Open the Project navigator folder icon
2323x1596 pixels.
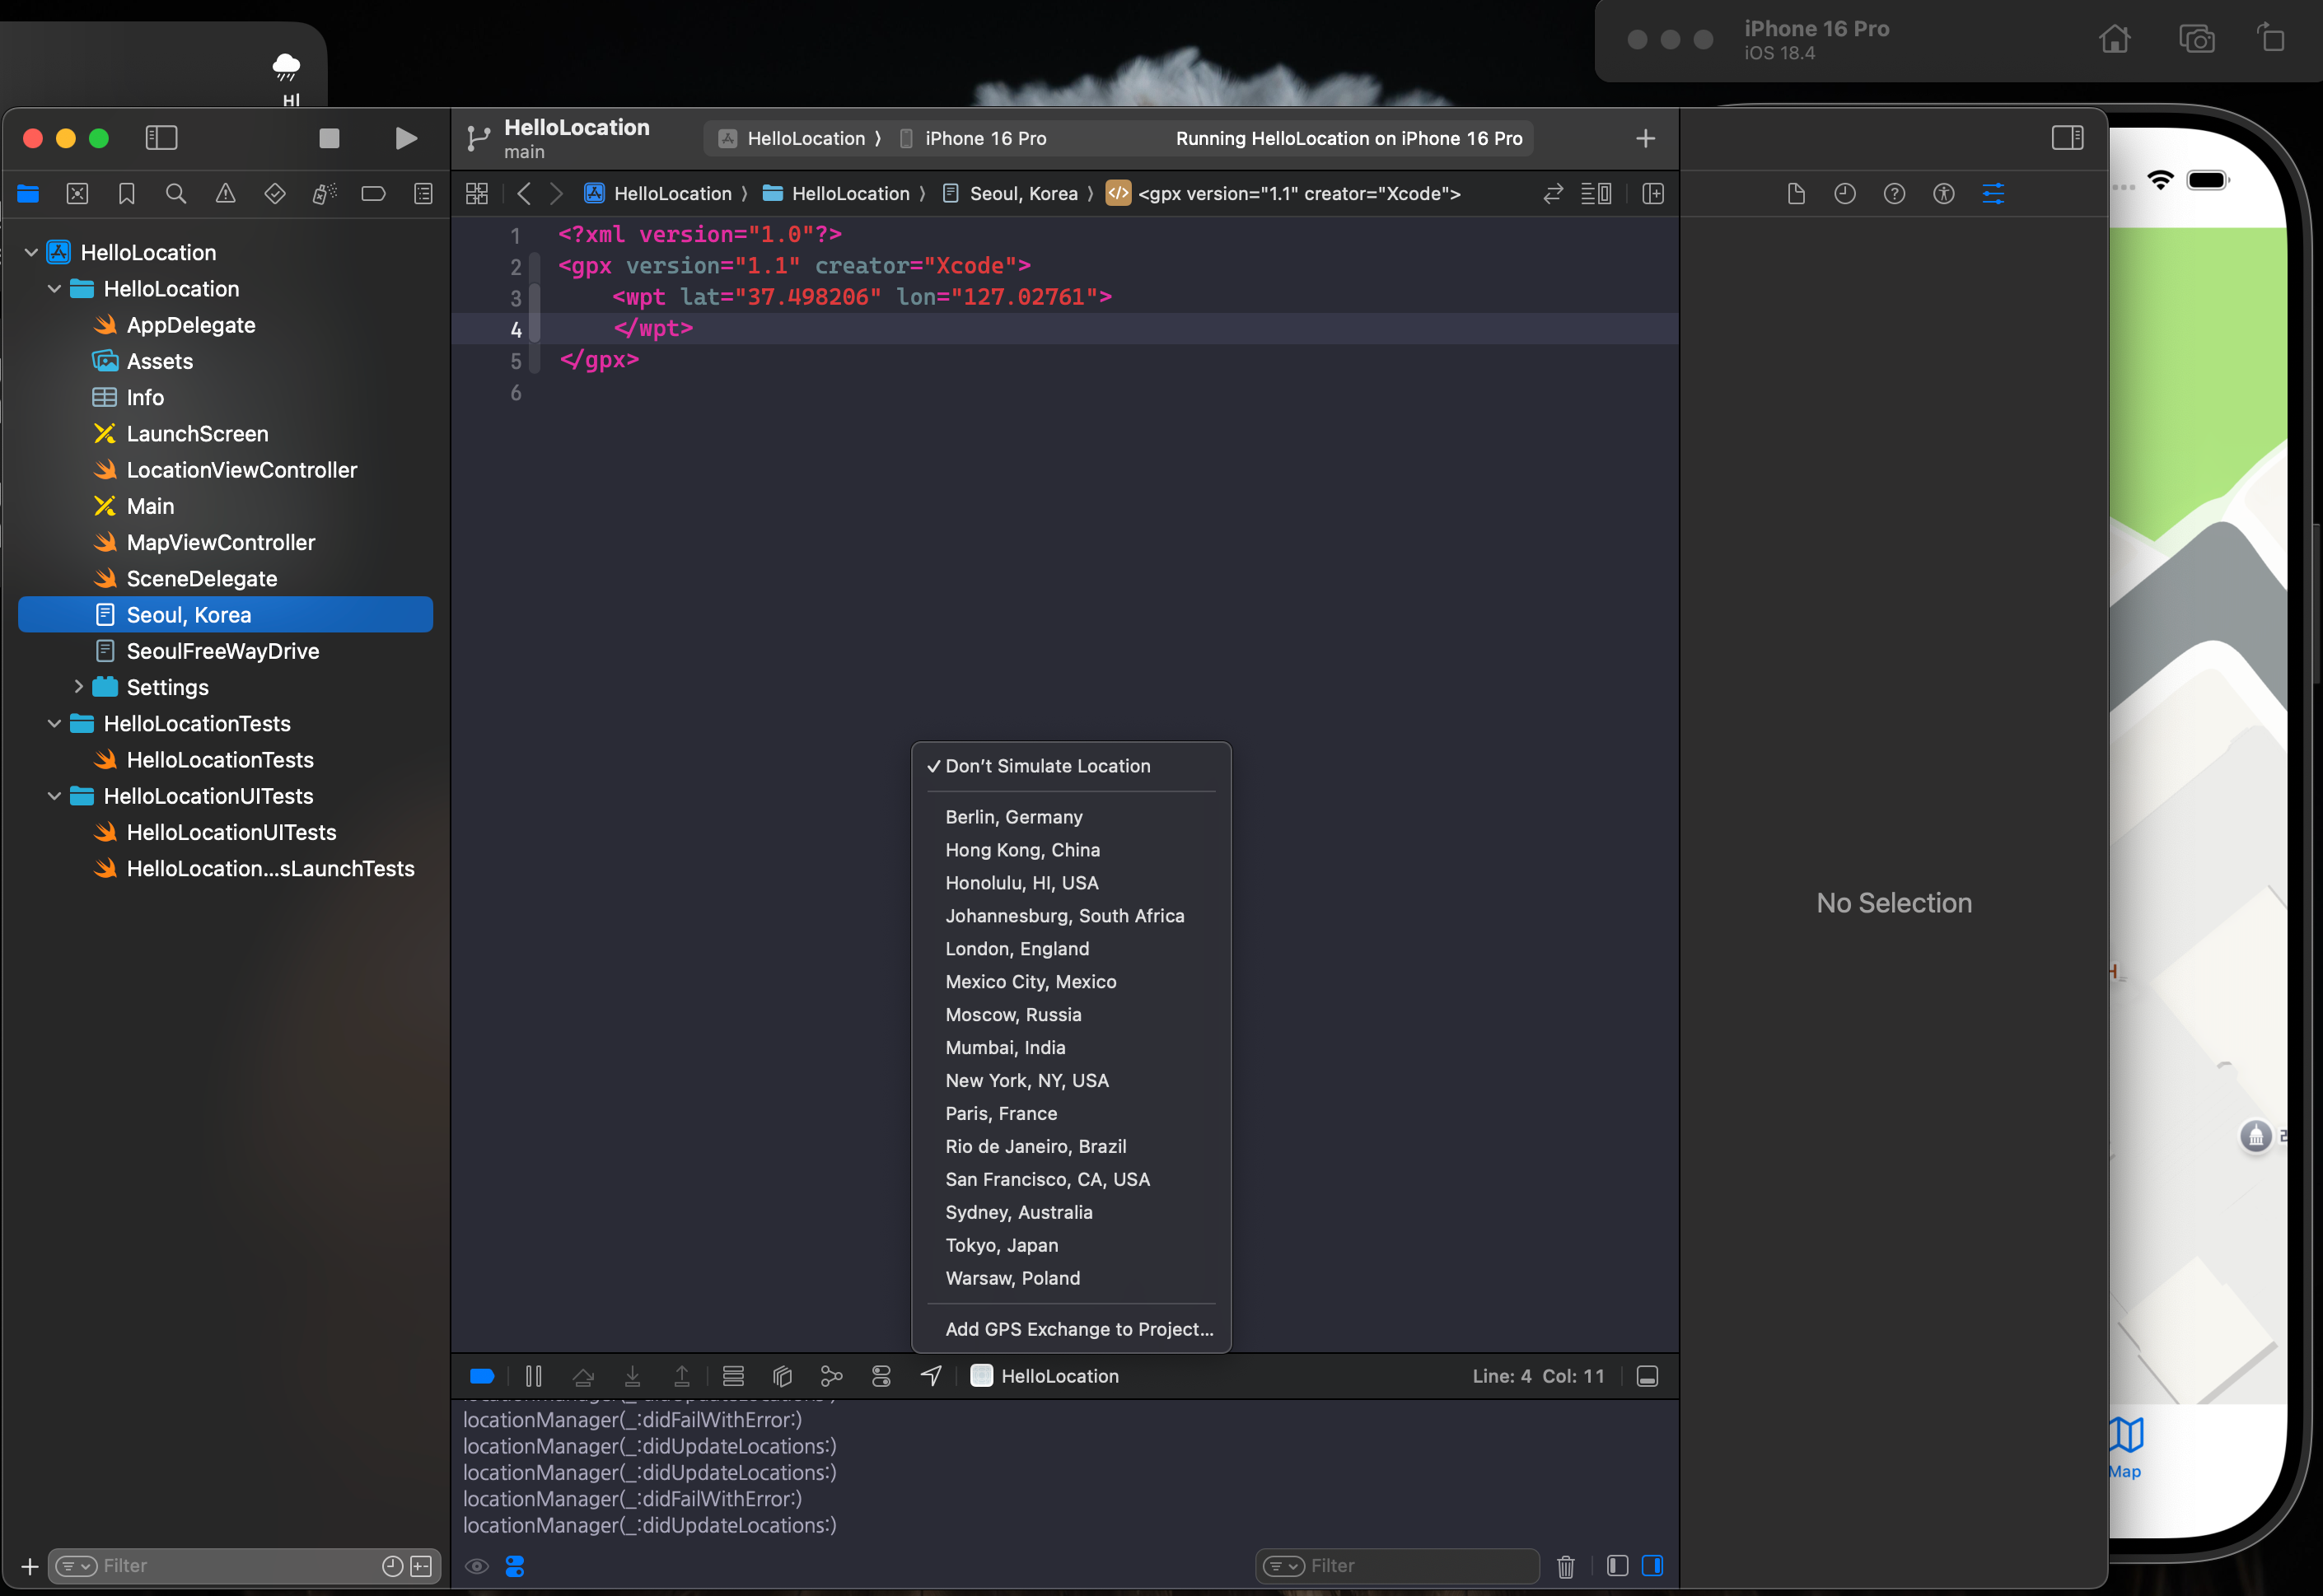(x=28, y=194)
